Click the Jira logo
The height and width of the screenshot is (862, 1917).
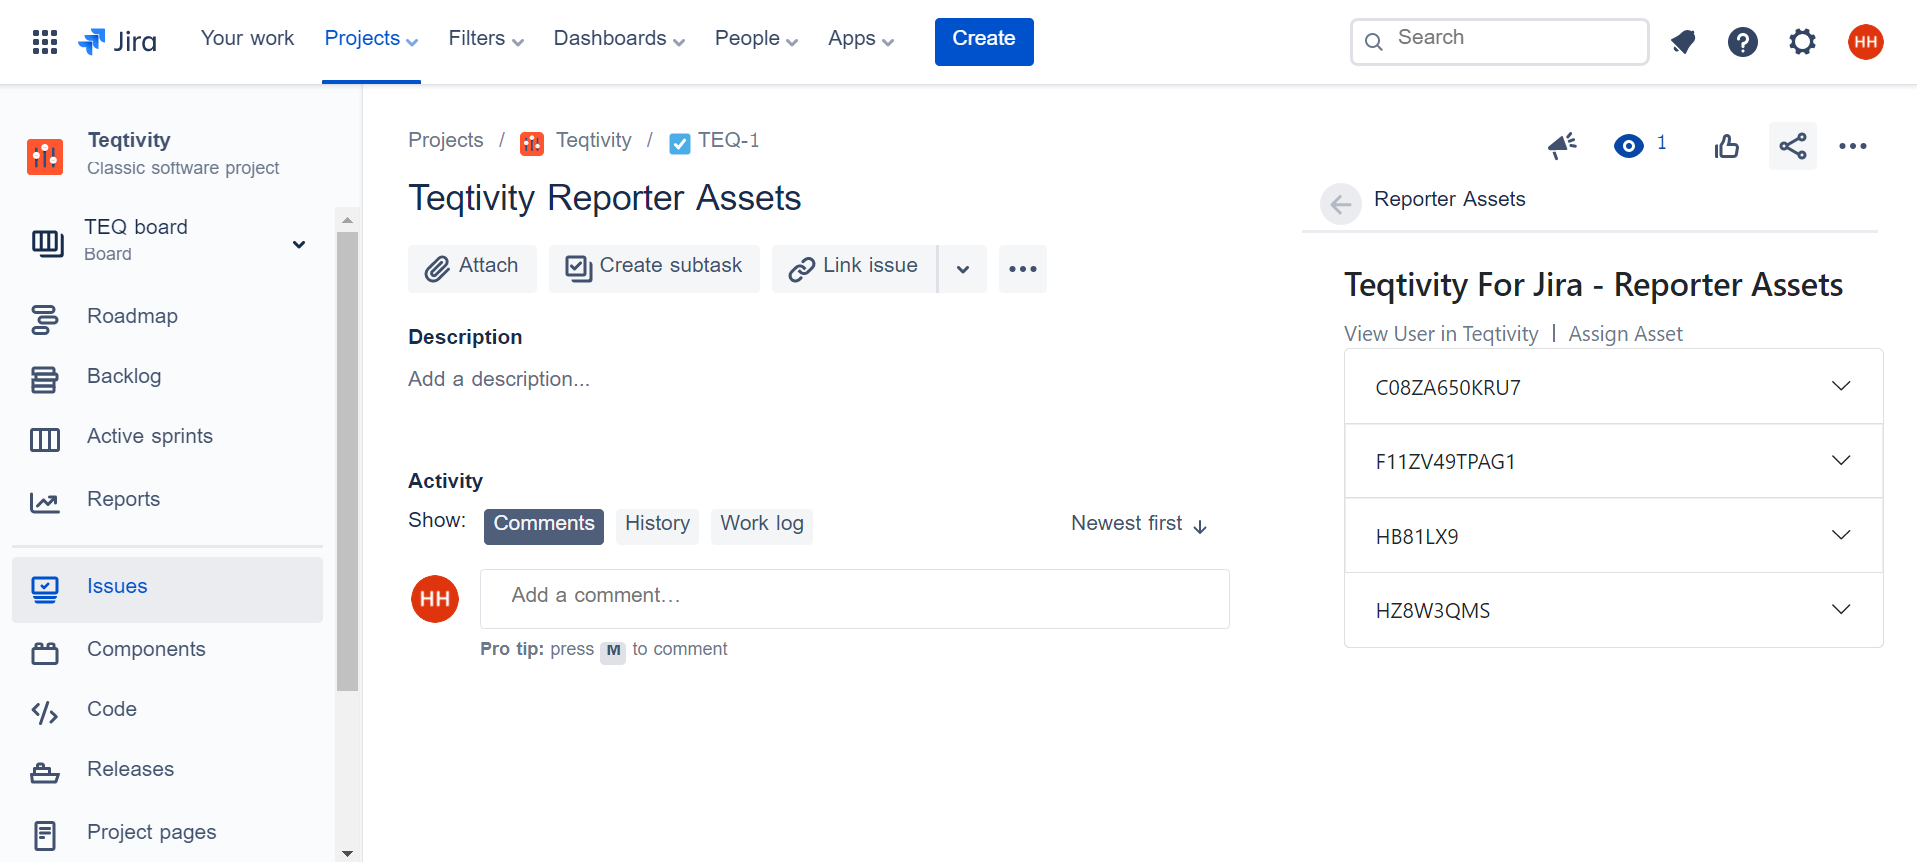pyautogui.click(x=118, y=41)
